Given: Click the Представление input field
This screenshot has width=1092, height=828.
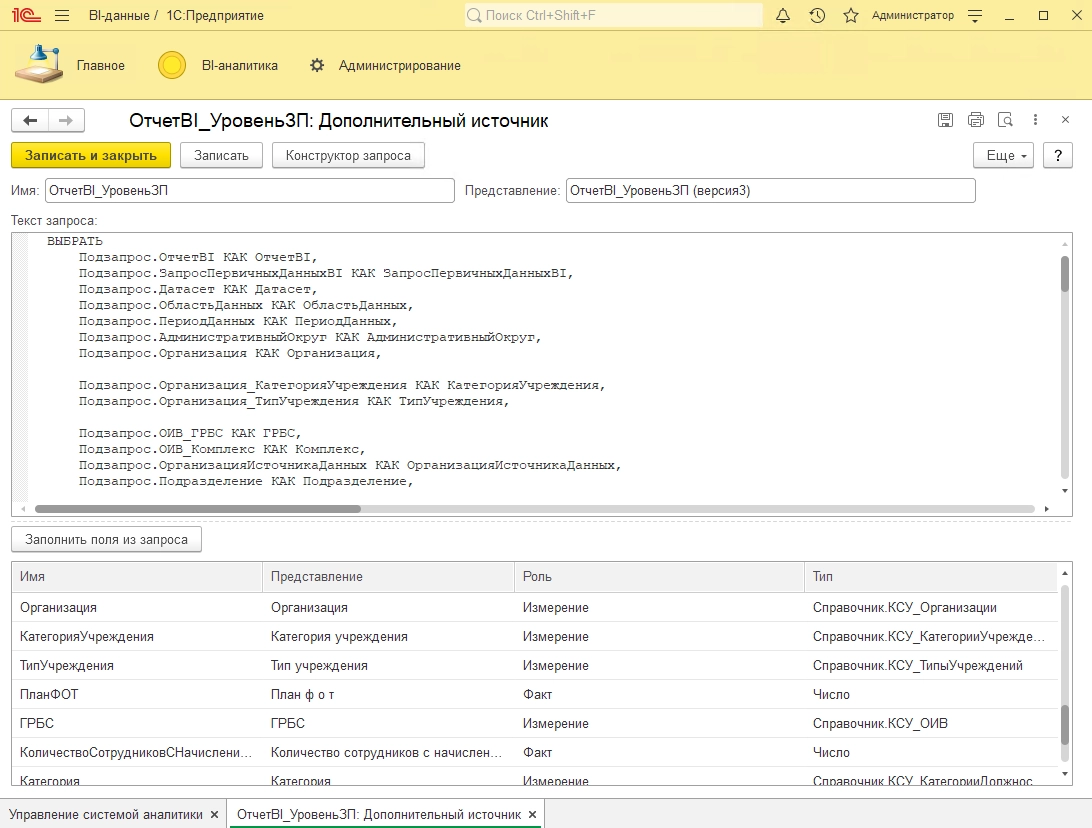Looking at the screenshot, I should 769,190.
